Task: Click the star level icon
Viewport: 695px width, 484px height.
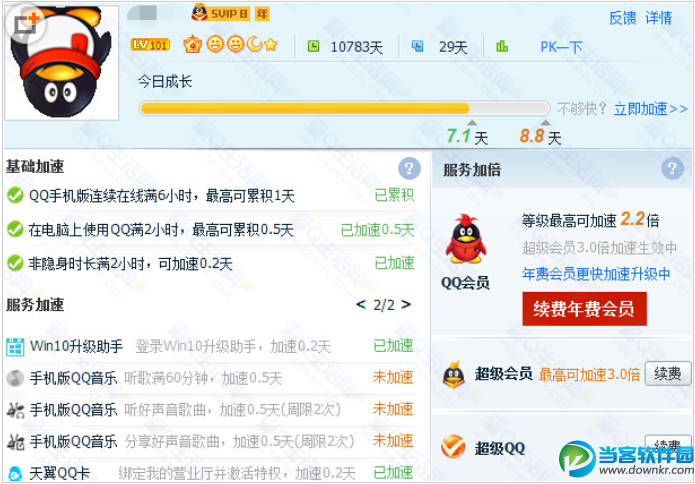Action: [x=271, y=44]
